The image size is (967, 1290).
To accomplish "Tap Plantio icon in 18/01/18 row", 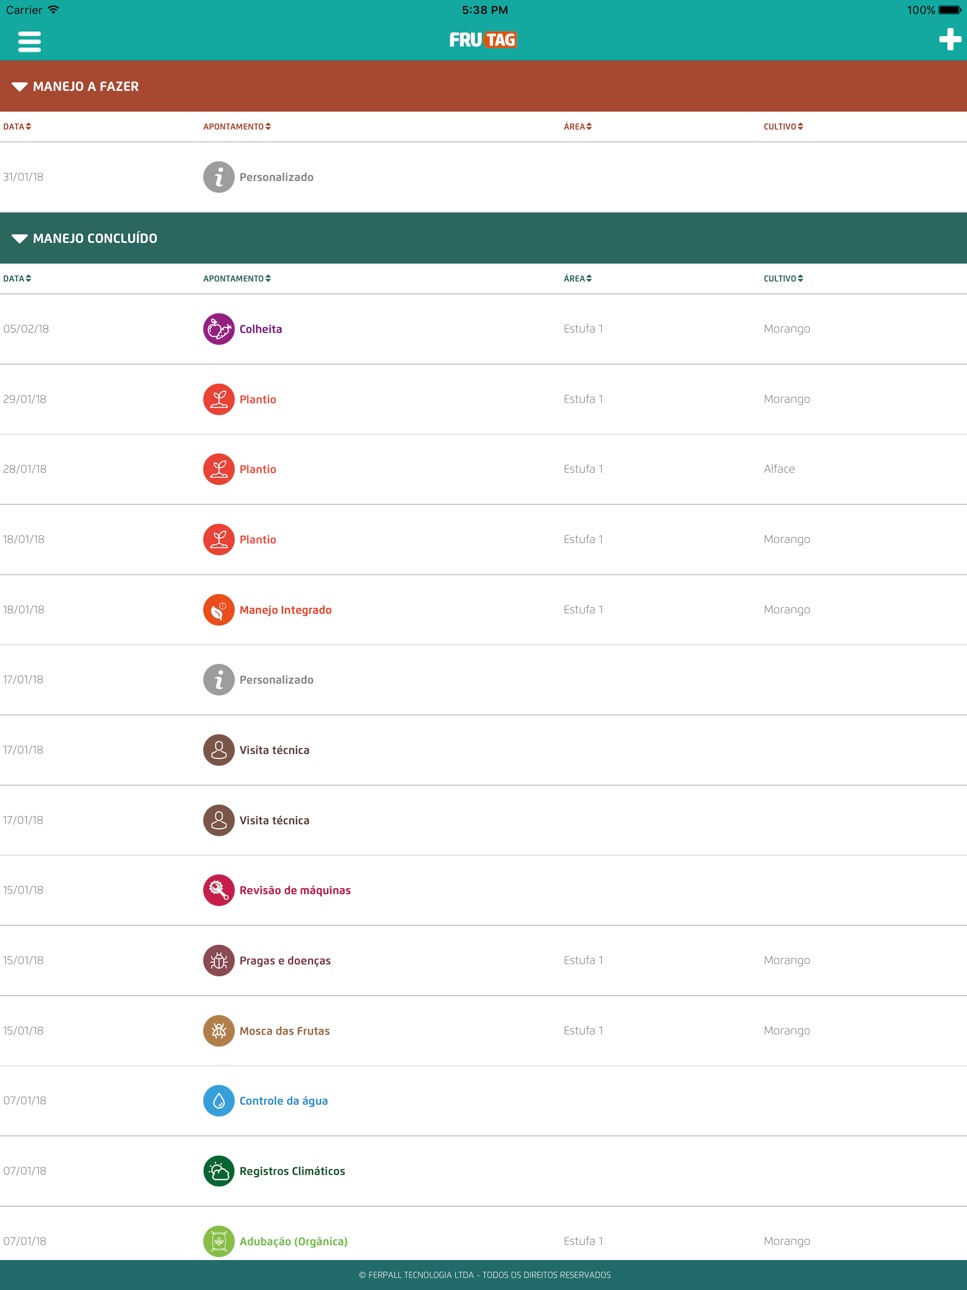I will point(219,539).
